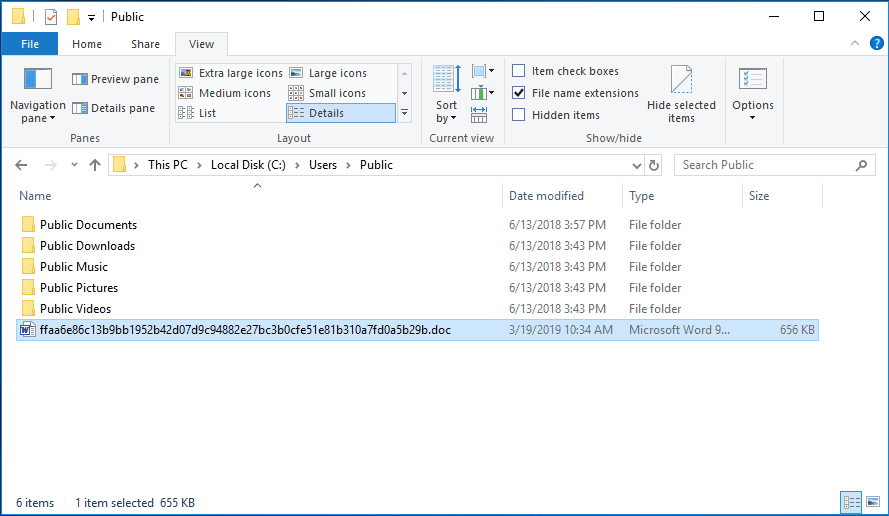Toggle the Preview pane
The height and width of the screenshot is (516, 889).
click(116, 79)
